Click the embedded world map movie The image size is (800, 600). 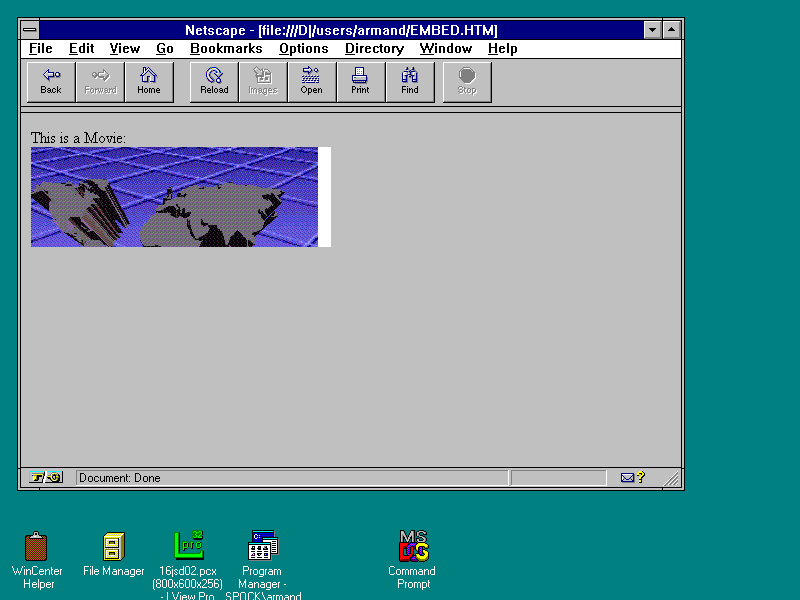coord(175,197)
